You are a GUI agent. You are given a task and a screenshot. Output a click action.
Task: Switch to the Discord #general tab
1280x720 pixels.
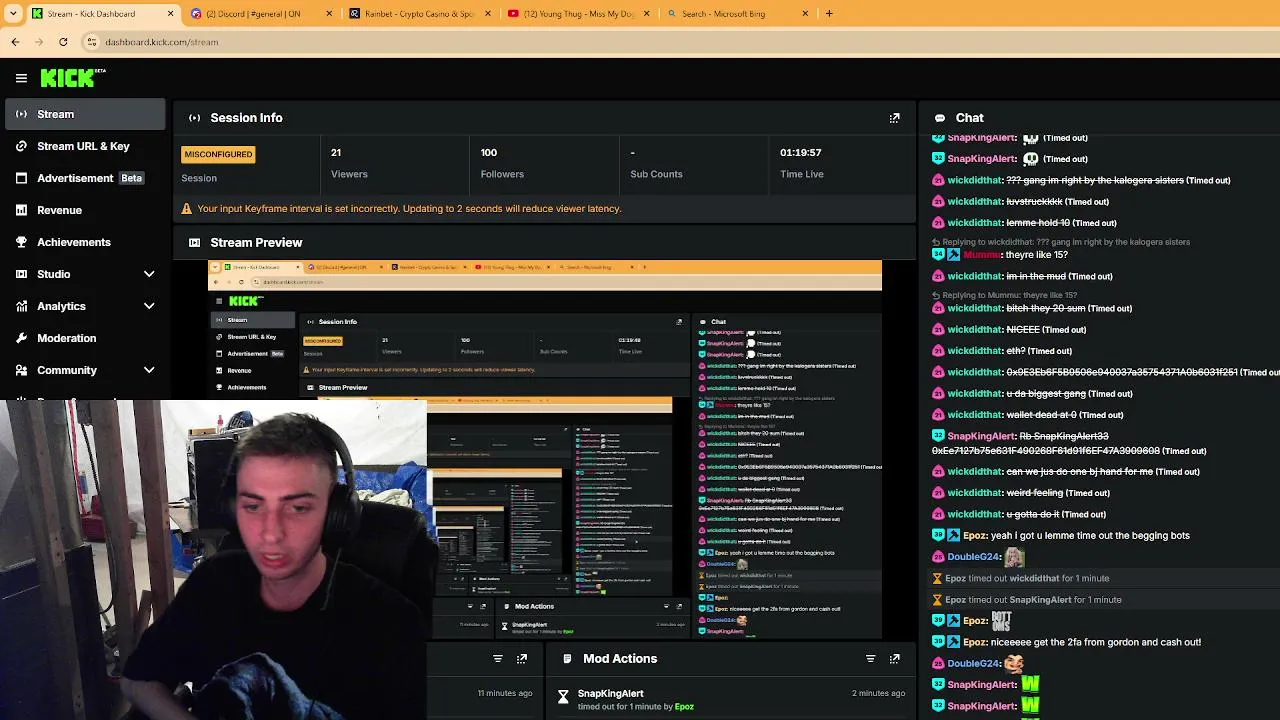tap(260, 14)
